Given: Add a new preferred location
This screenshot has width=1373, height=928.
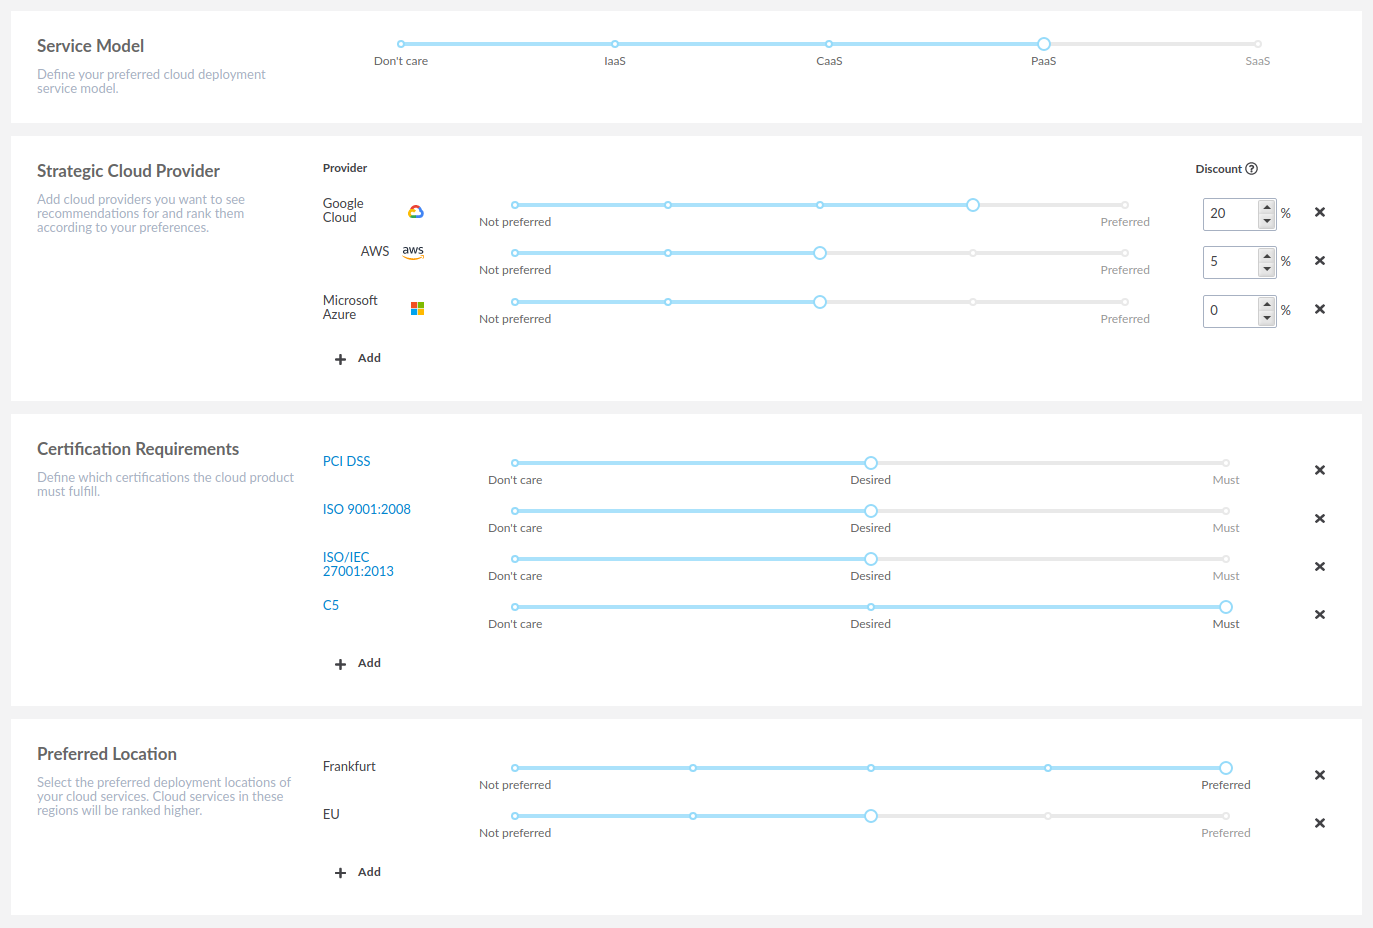Looking at the screenshot, I should tap(358, 872).
